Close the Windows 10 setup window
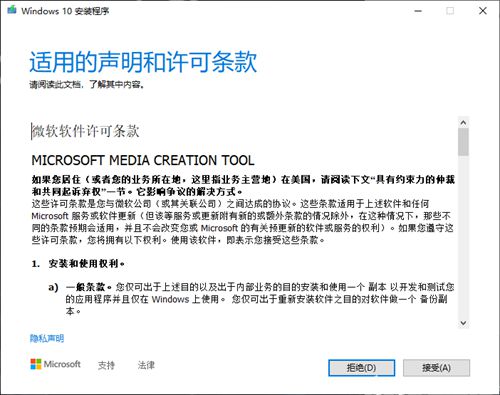500x395 pixels. point(483,11)
